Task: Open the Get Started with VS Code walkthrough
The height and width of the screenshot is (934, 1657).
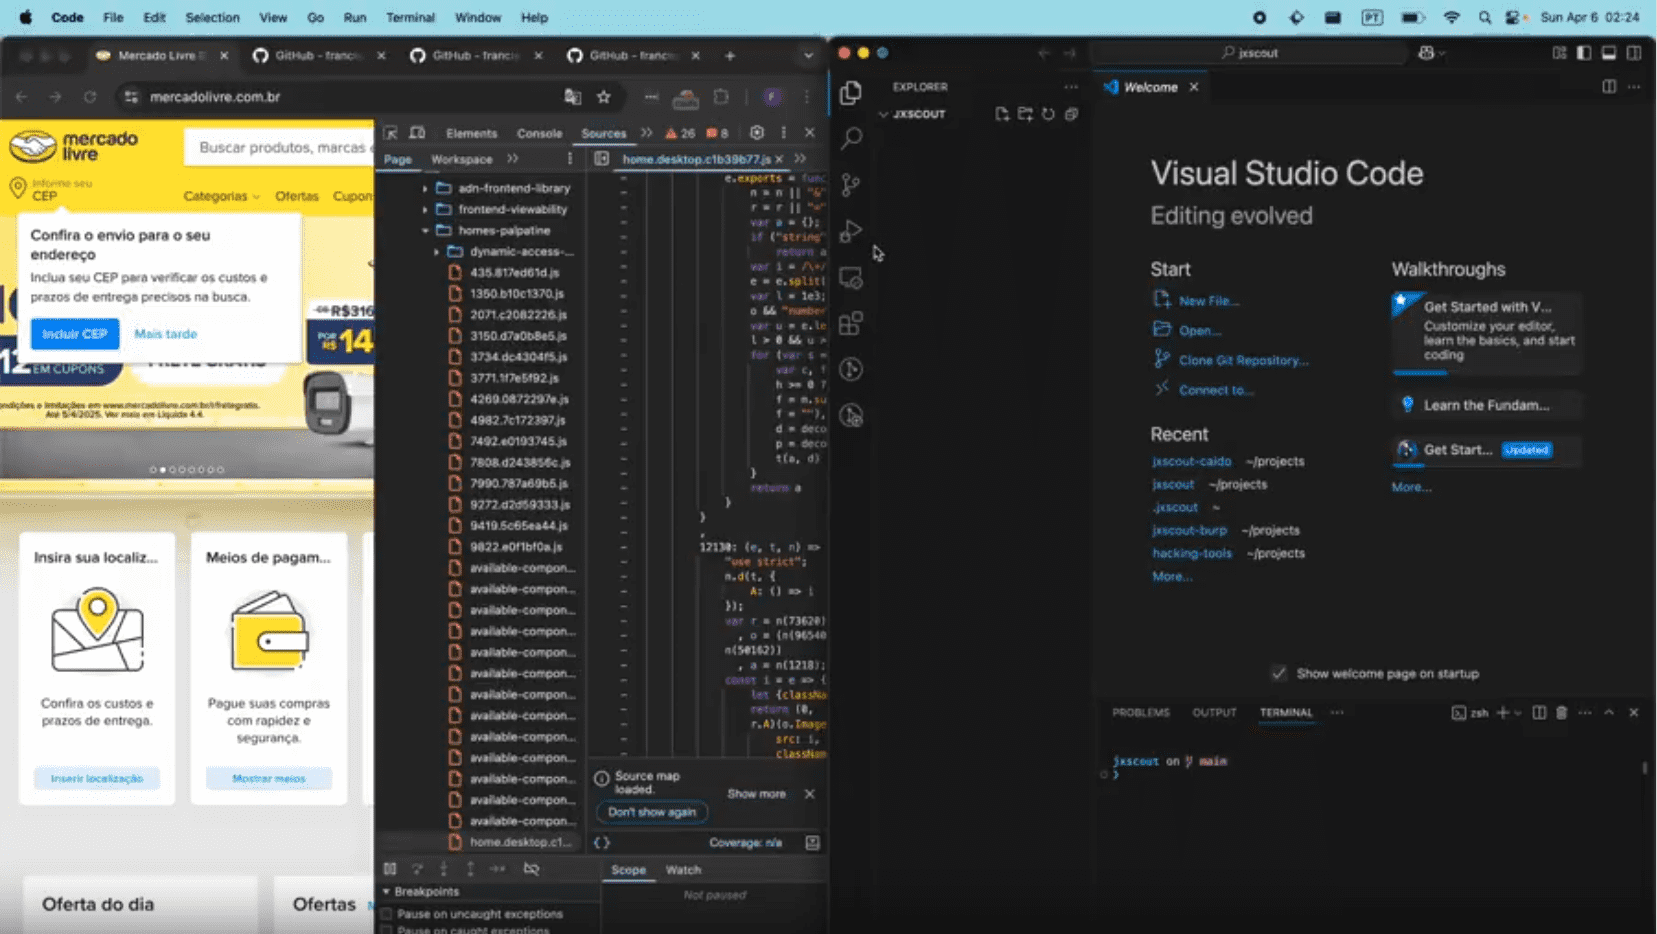Action: tap(1487, 333)
